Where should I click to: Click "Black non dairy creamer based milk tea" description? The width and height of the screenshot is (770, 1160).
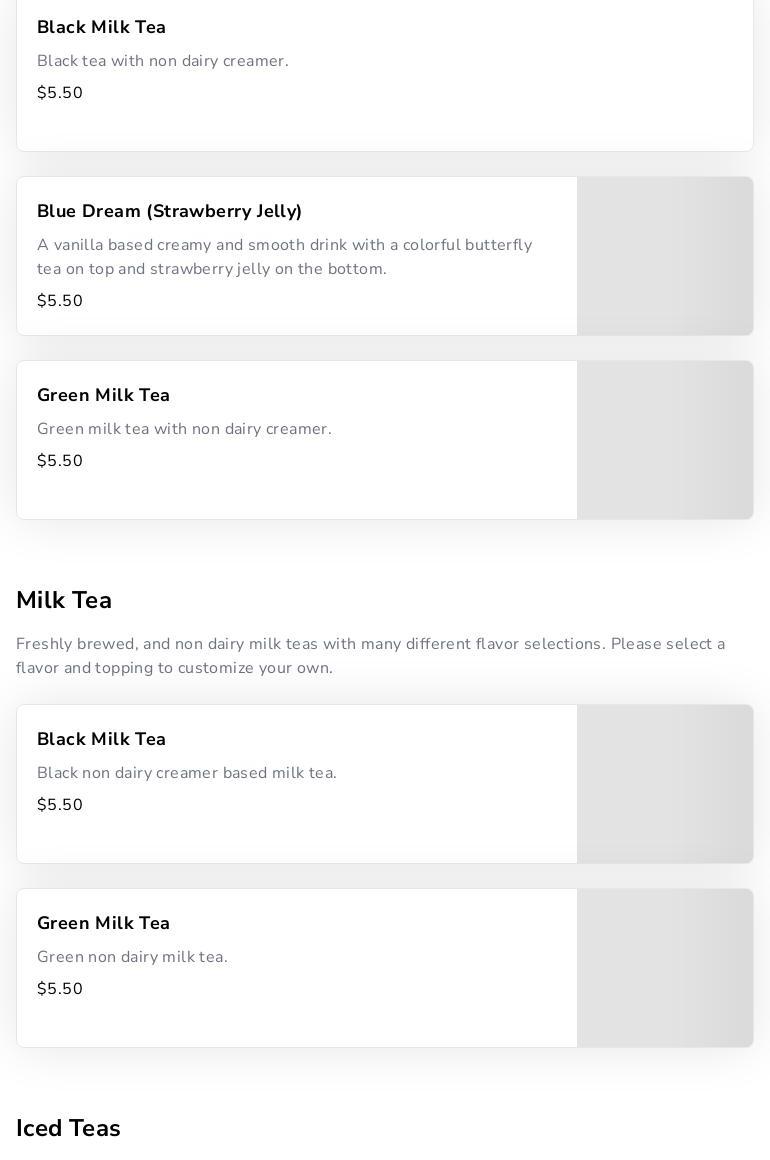187,773
